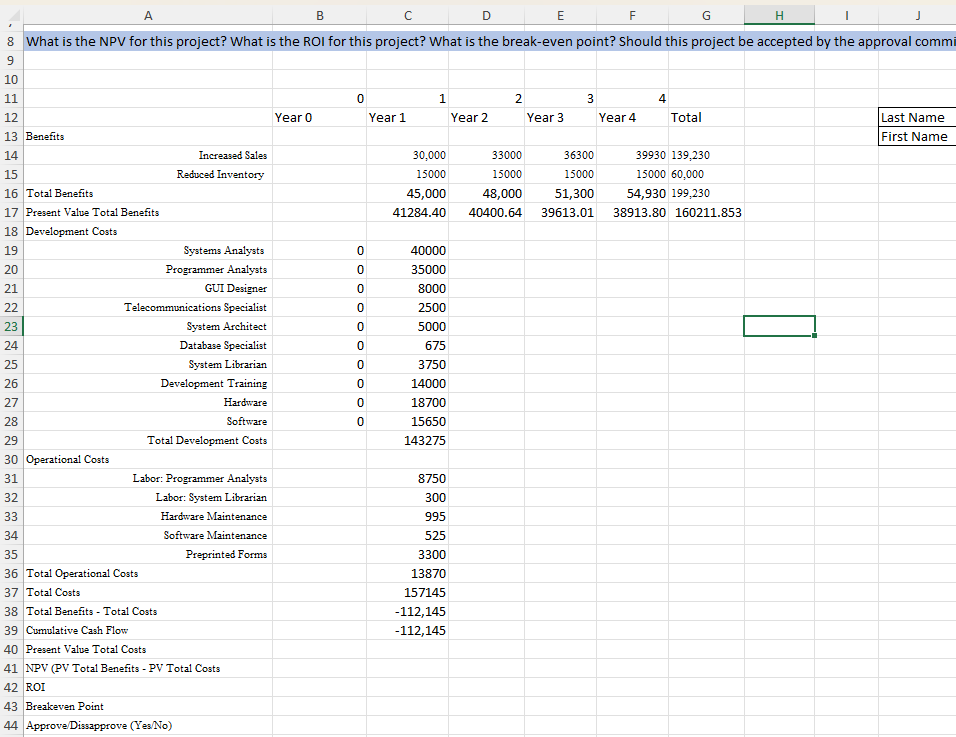Viewport: 956px width, 737px height.
Task: Click the blue question banner in row 8
Action: click(400, 41)
